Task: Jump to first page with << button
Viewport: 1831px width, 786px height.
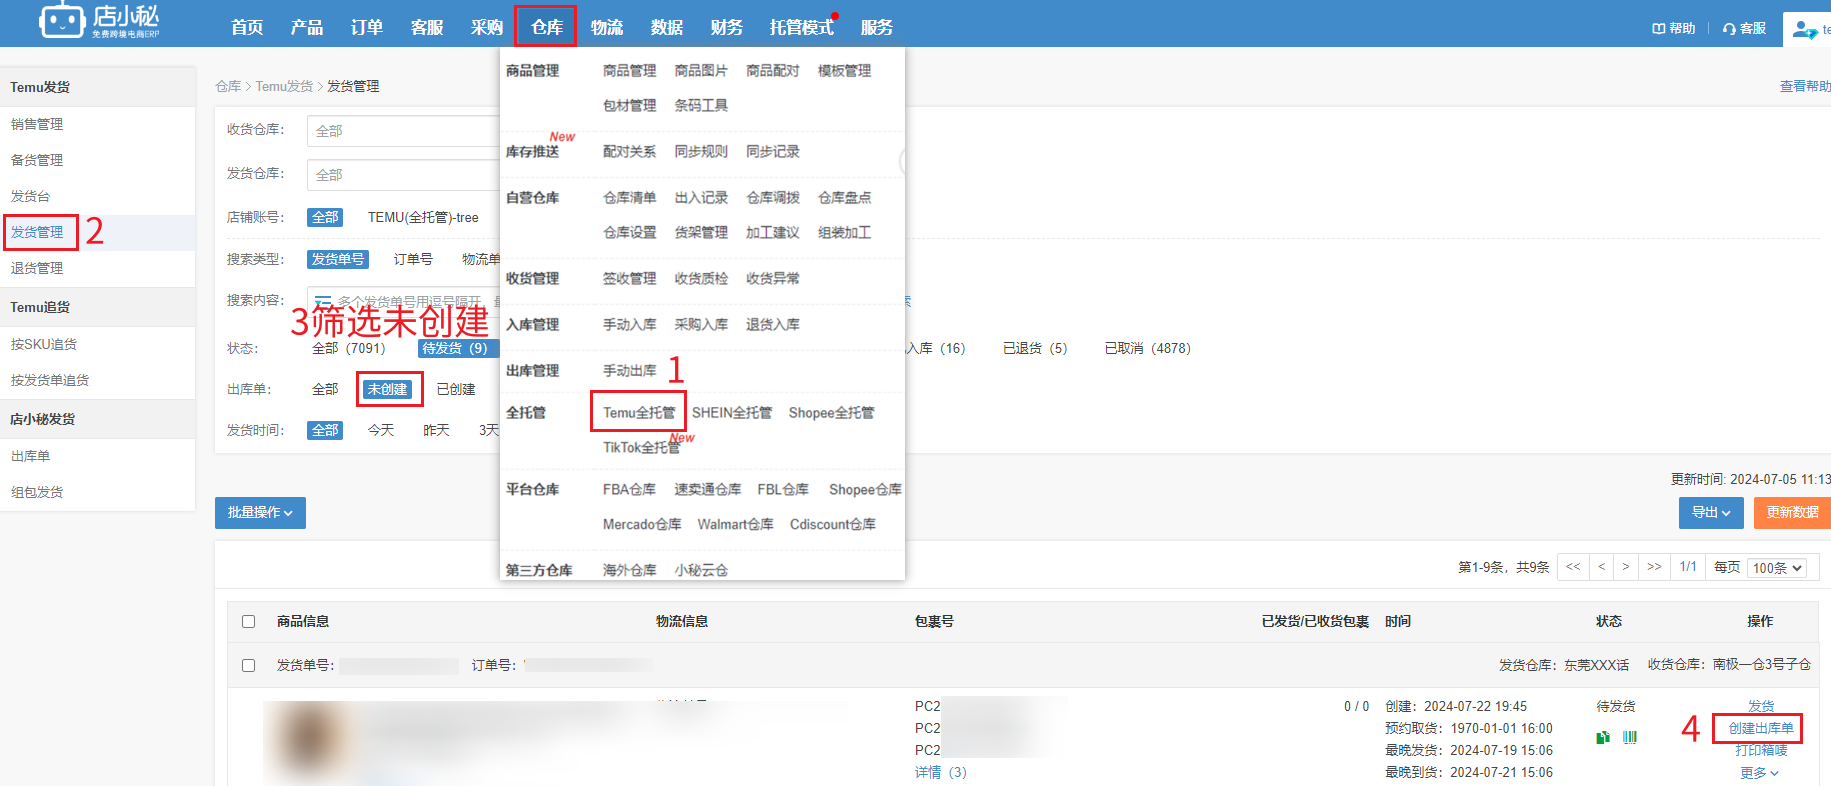Action: 1573,567
